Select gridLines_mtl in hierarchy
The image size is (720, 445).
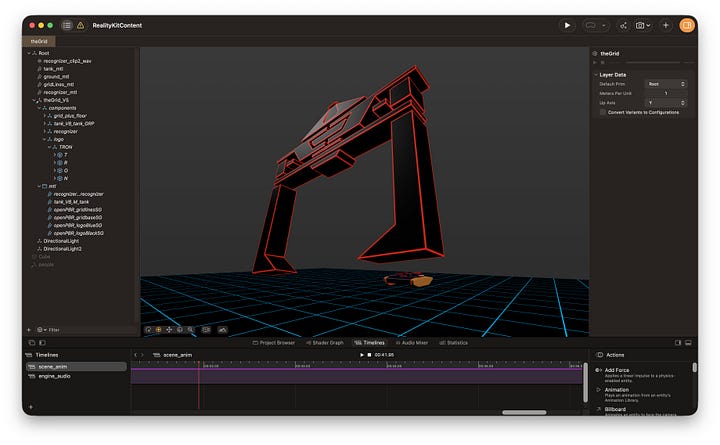click(58, 84)
